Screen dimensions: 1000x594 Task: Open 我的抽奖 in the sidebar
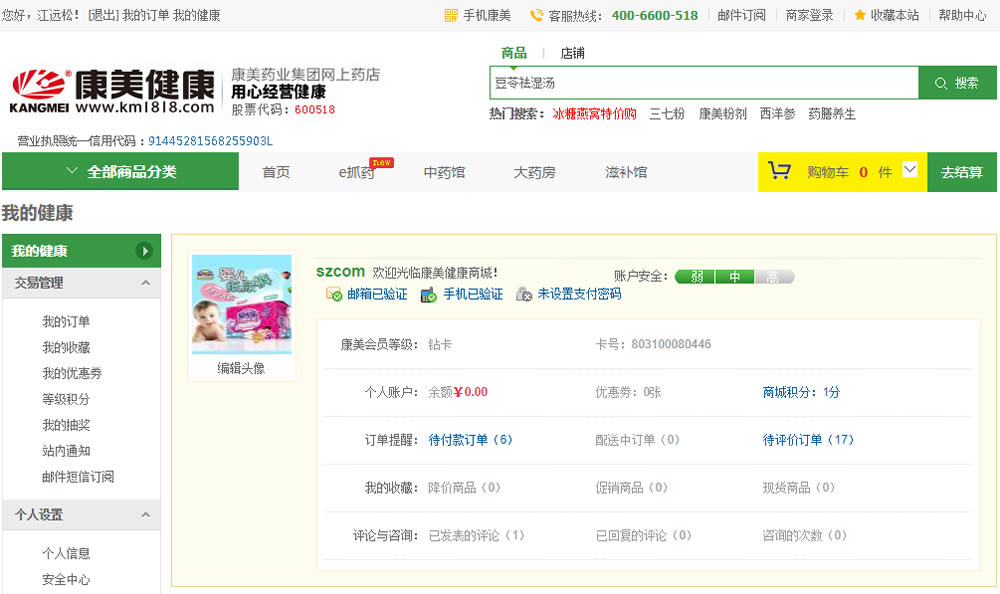[x=66, y=425]
